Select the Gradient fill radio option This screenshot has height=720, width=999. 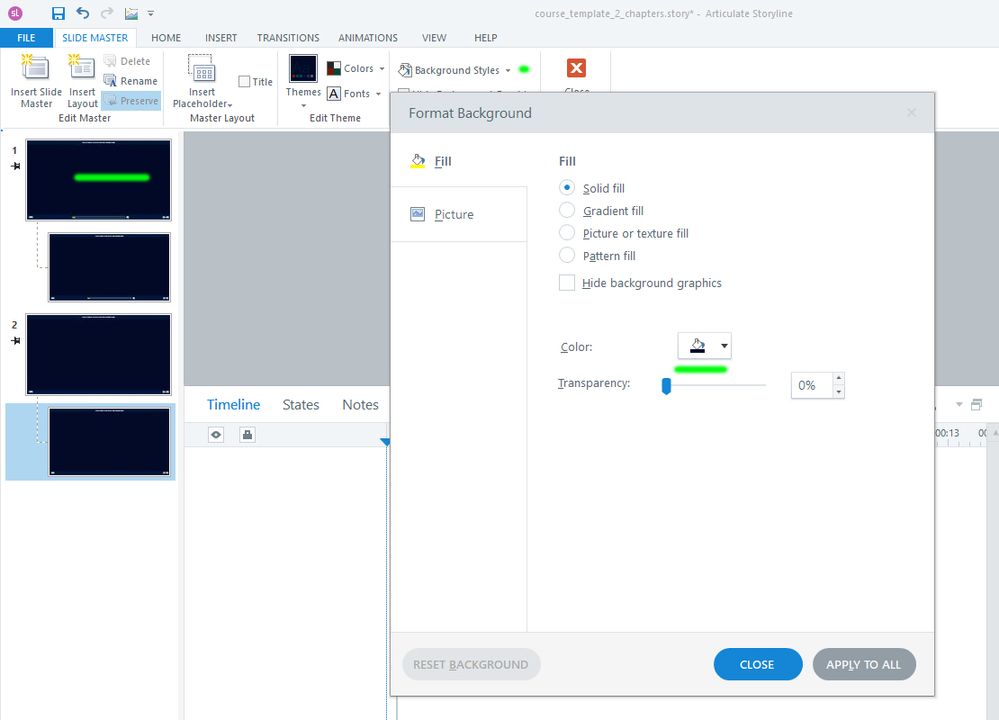coord(567,211)
